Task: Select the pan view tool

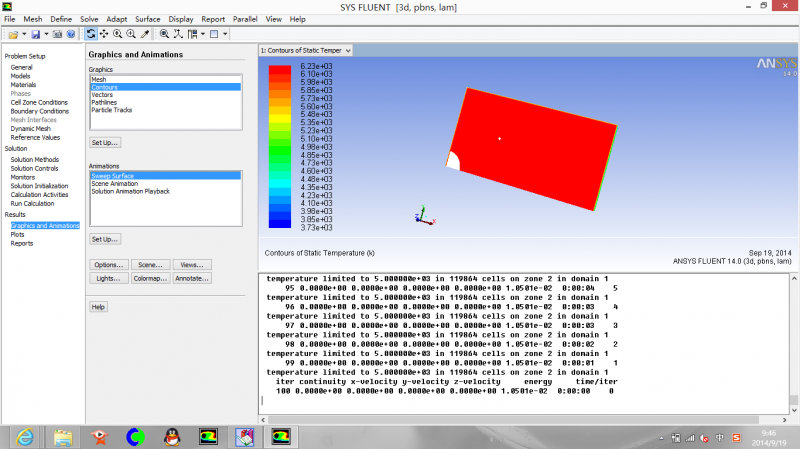Action: (104, 34)
